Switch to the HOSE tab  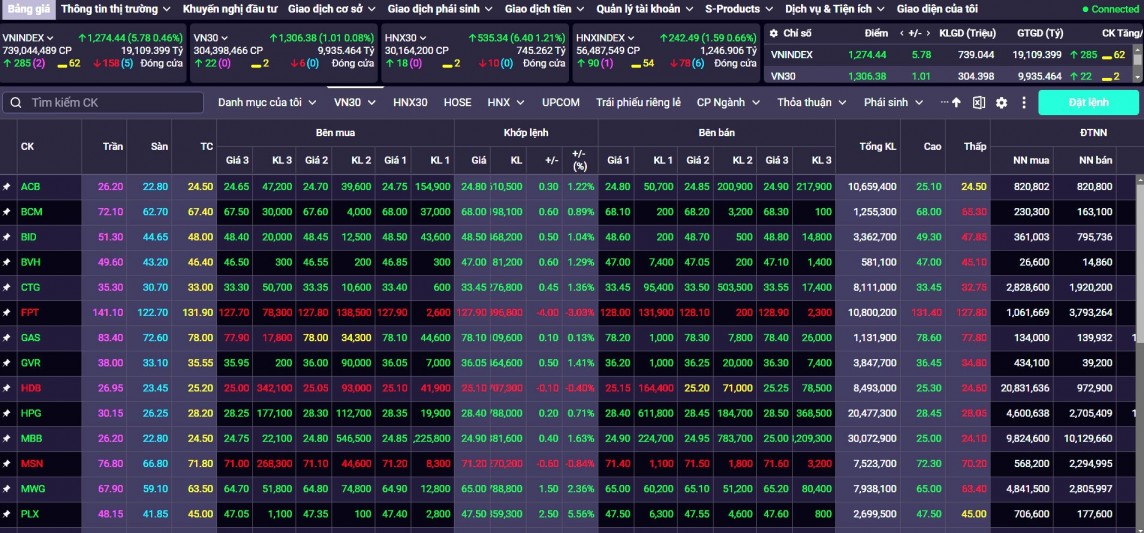[457, 103]
